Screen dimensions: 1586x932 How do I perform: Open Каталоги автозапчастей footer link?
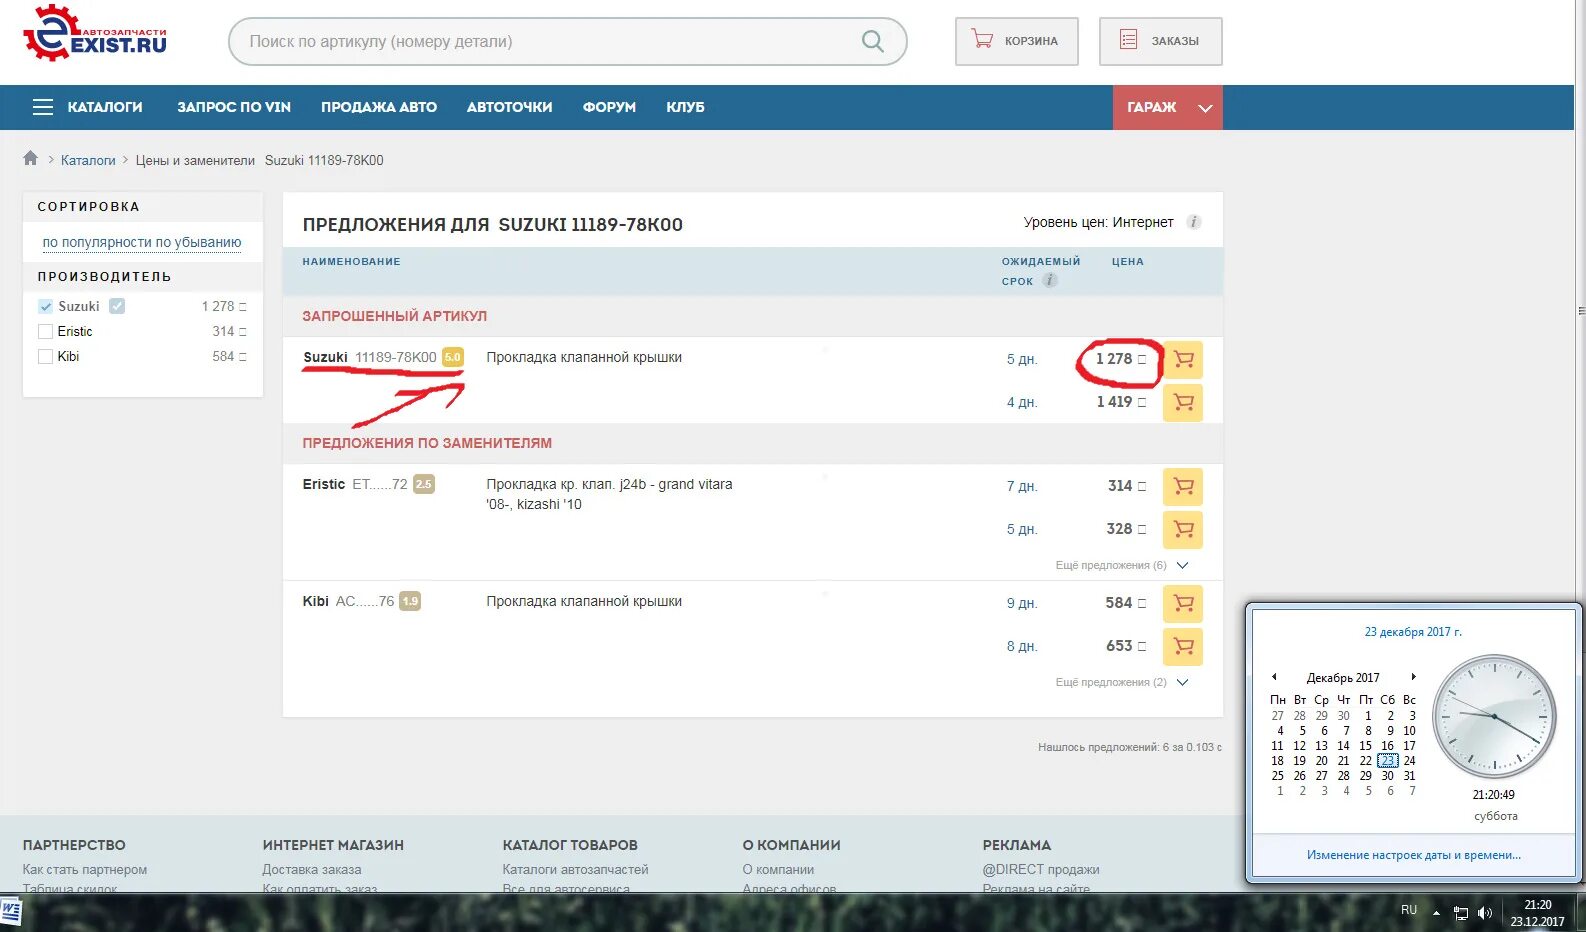575,869
